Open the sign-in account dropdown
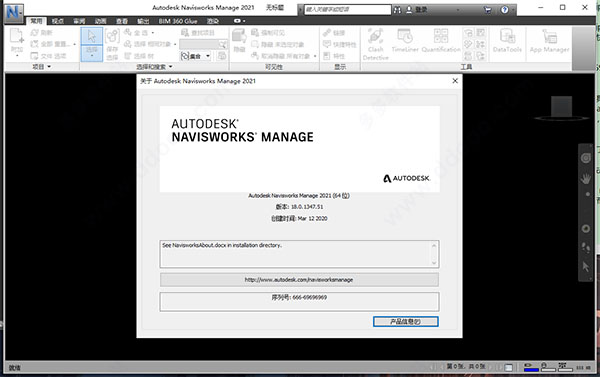The width and height of the screenshot is (600, 377). (458, 10)
